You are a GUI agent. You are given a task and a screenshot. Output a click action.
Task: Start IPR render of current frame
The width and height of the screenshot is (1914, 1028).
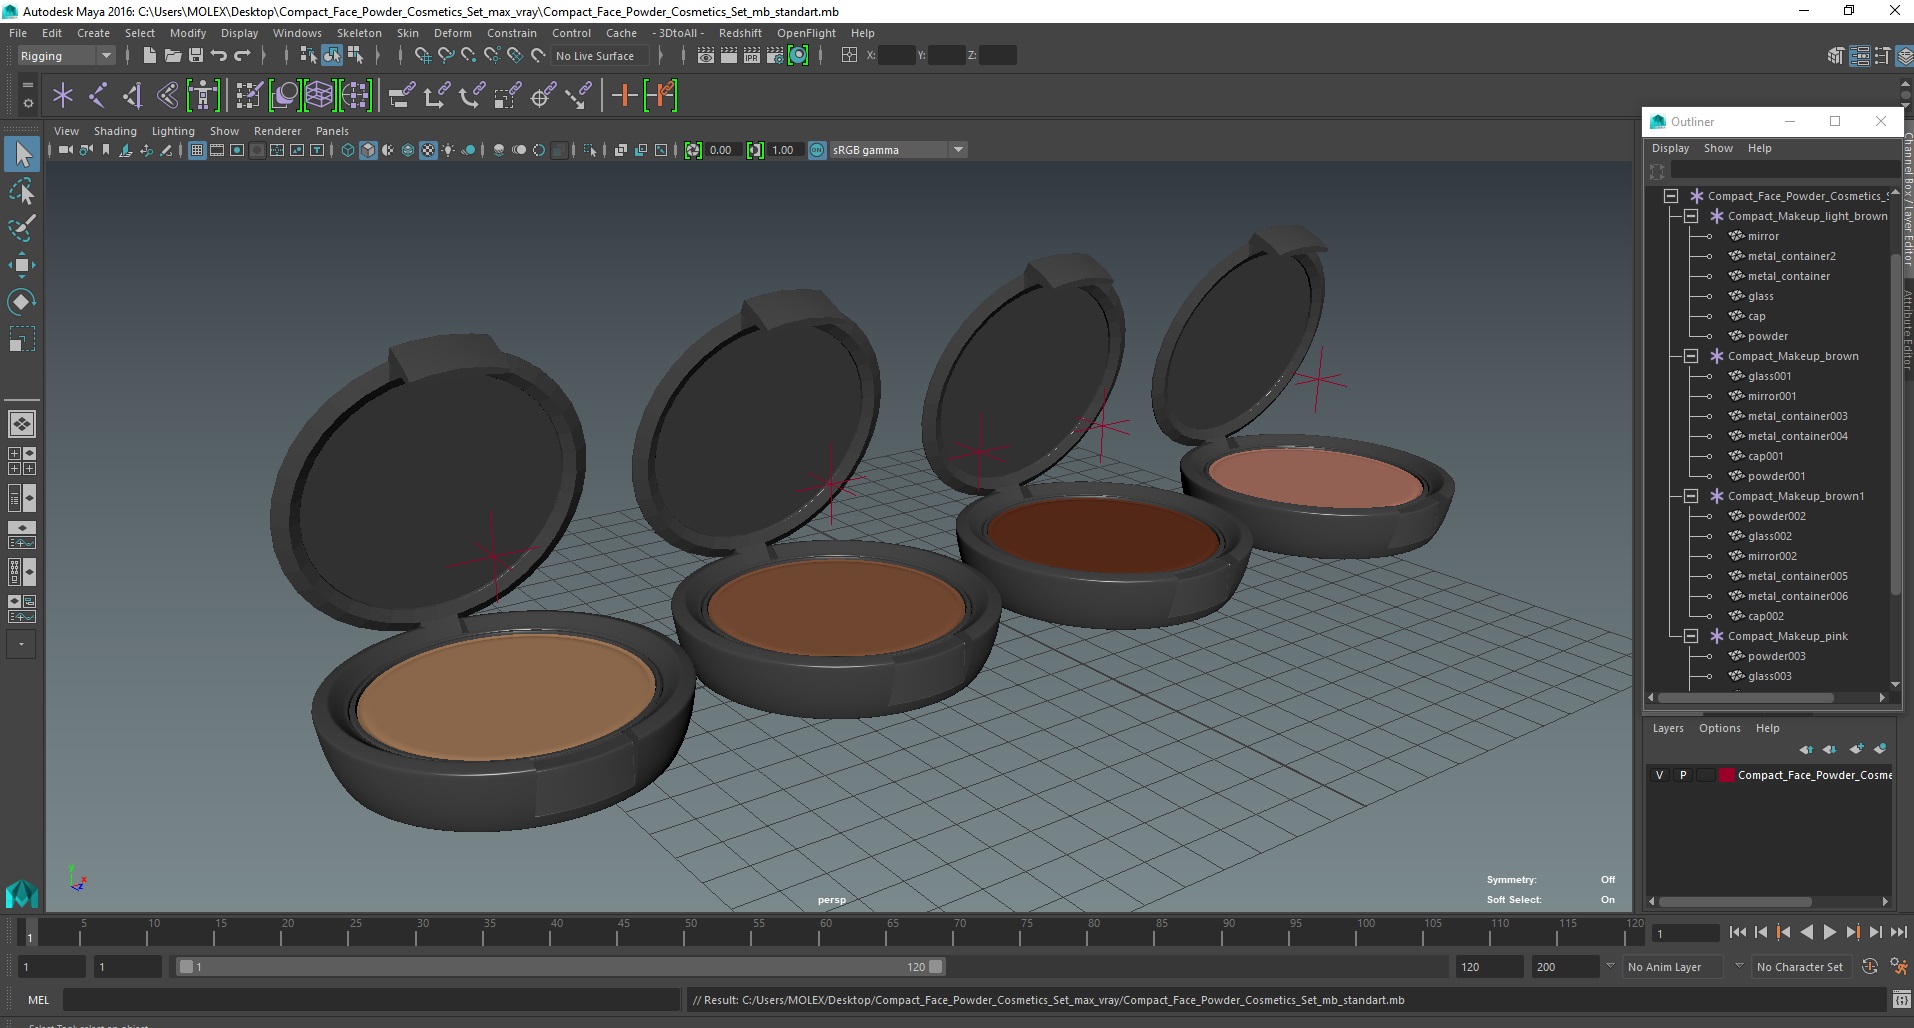[x=752, y=56]
